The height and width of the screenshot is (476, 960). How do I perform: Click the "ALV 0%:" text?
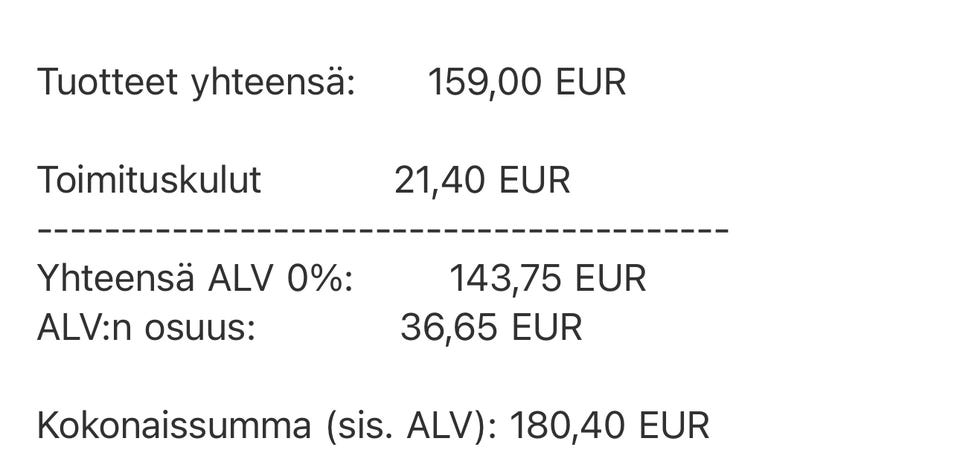pos(280,278)
